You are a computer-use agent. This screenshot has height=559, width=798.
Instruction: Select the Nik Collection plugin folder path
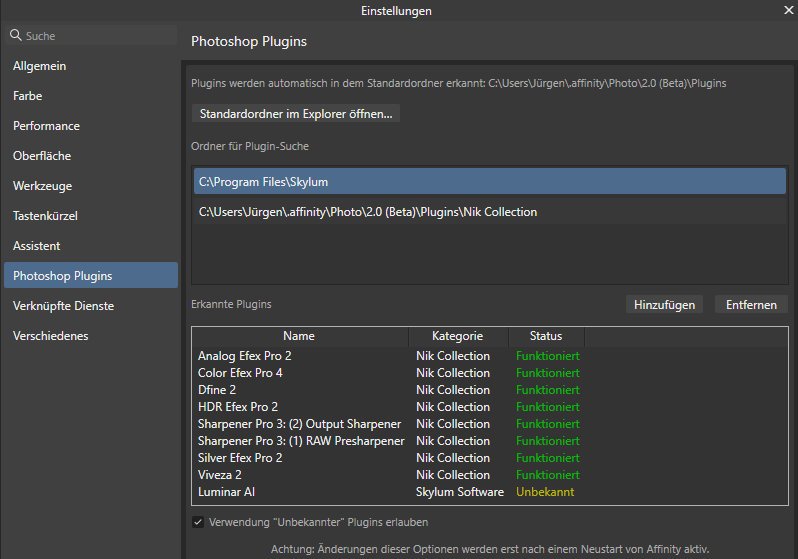click(368, 212)
